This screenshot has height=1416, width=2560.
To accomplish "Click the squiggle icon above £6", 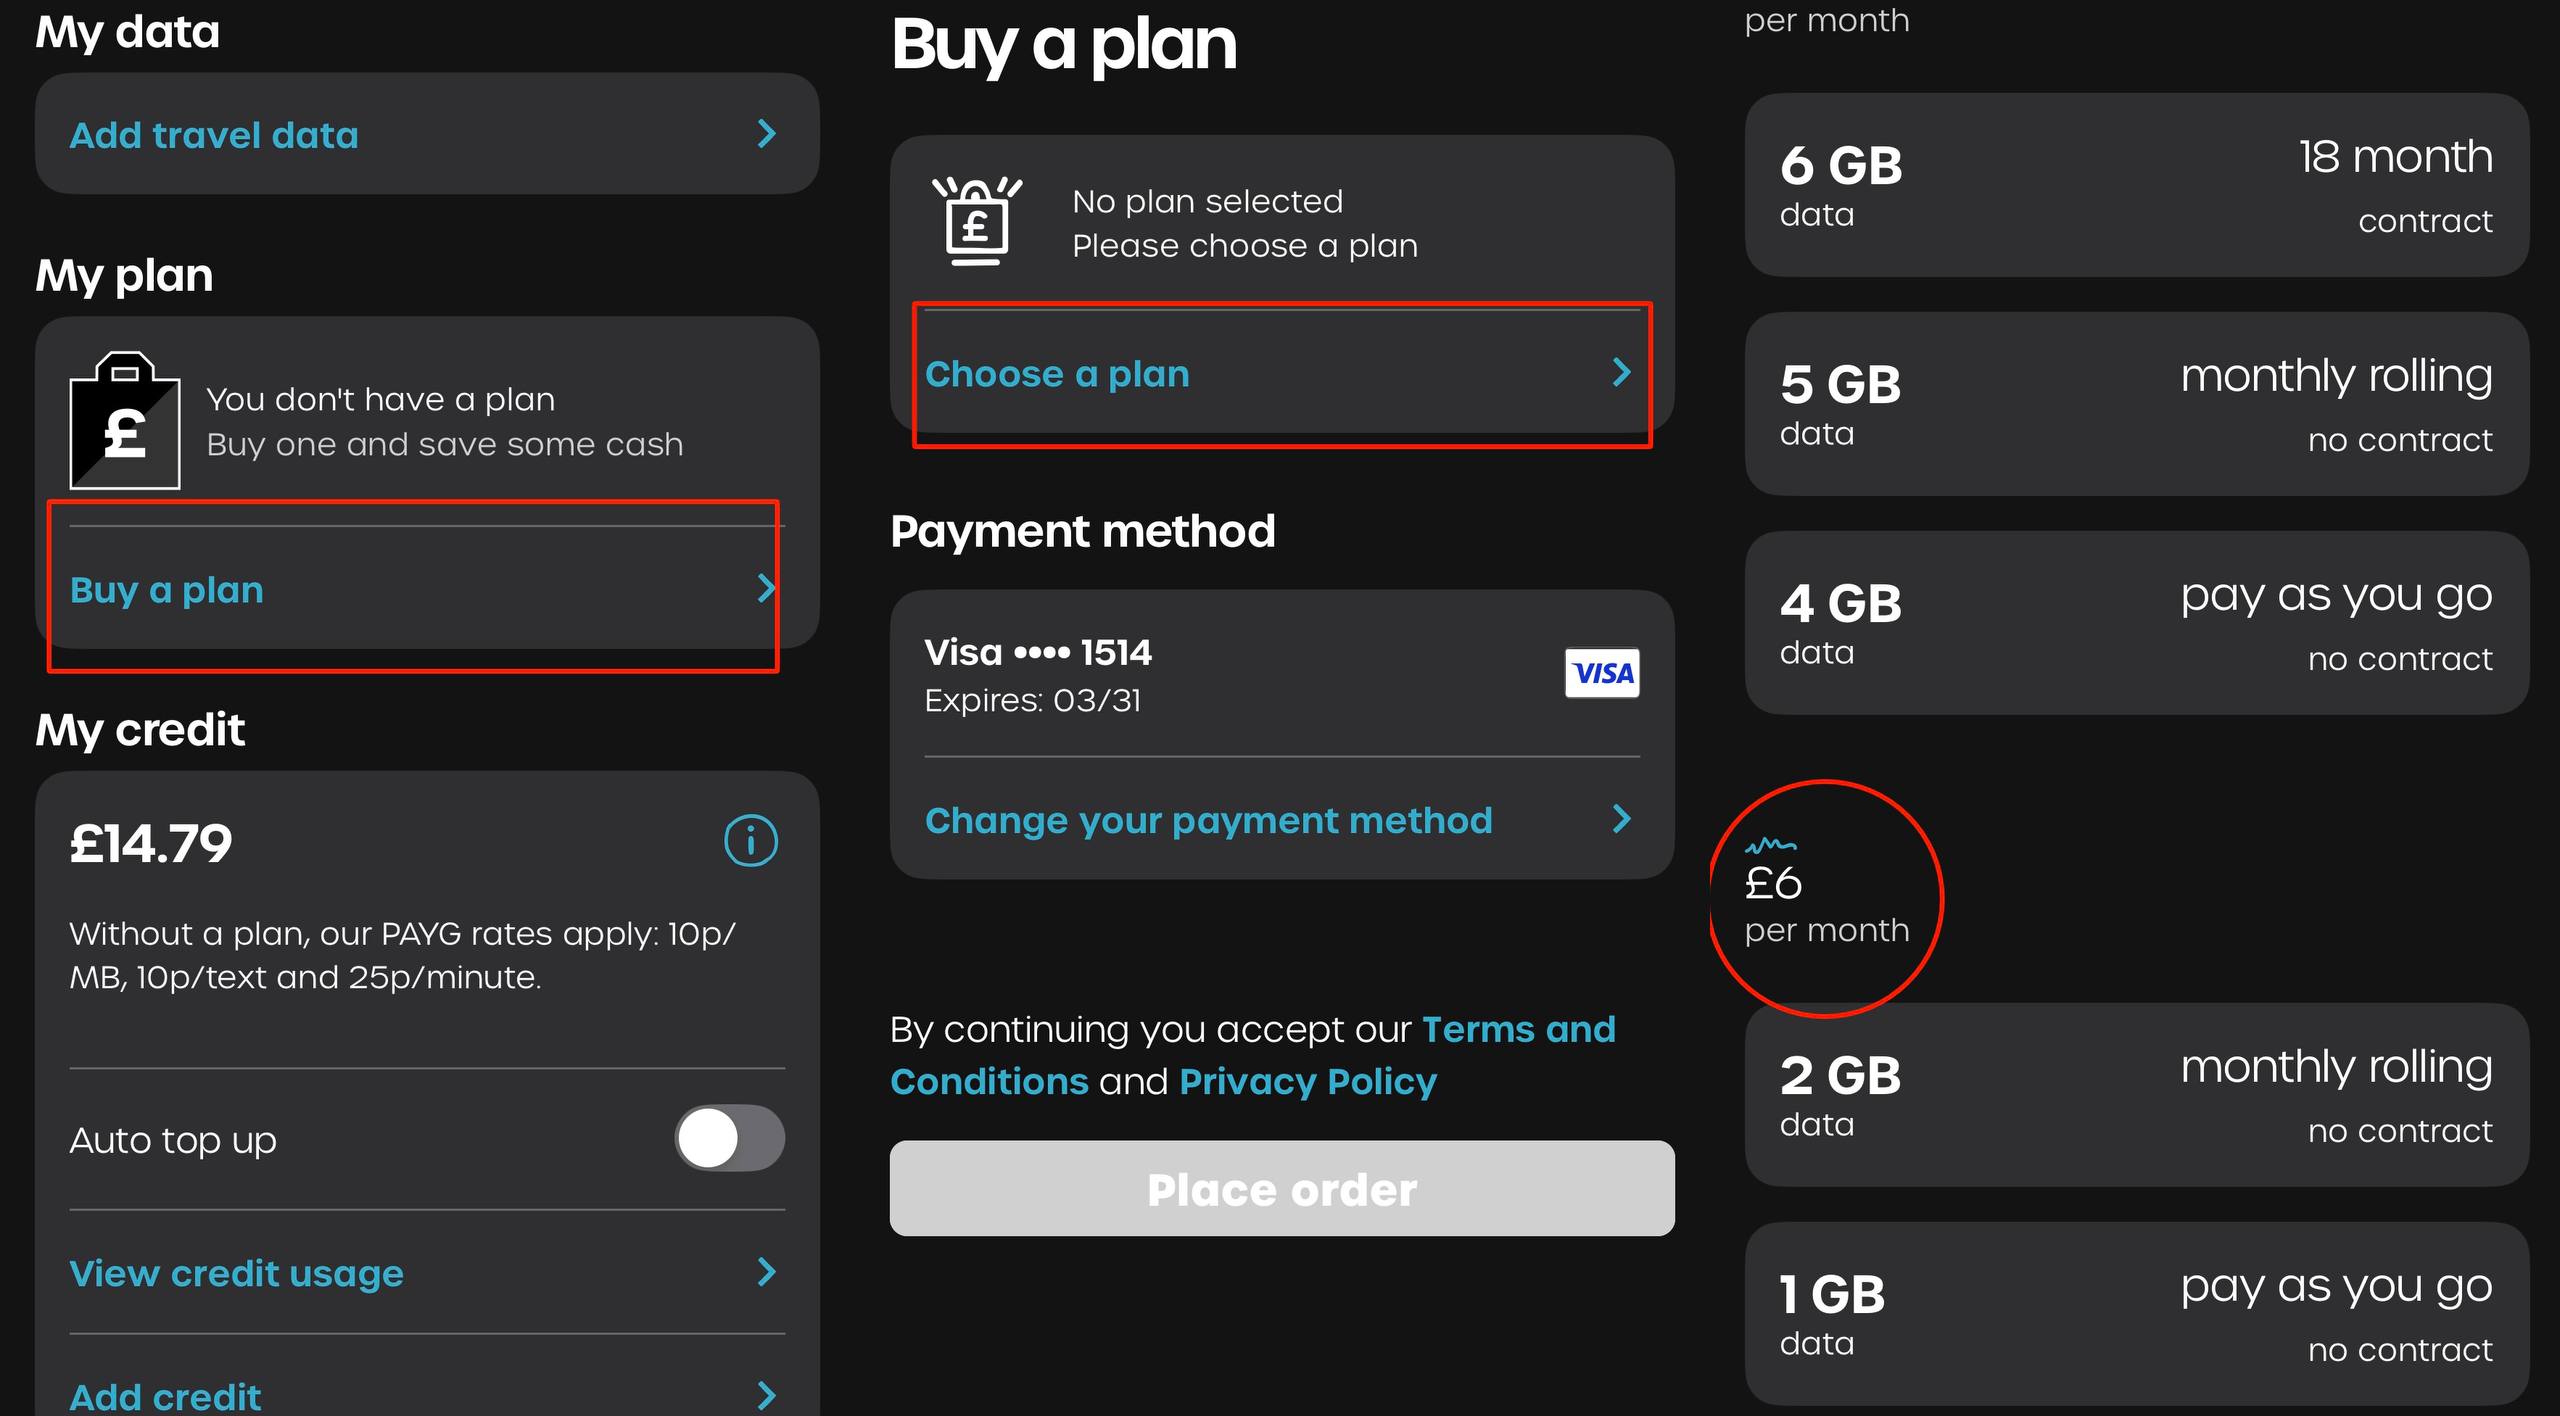I will 1770,846.
